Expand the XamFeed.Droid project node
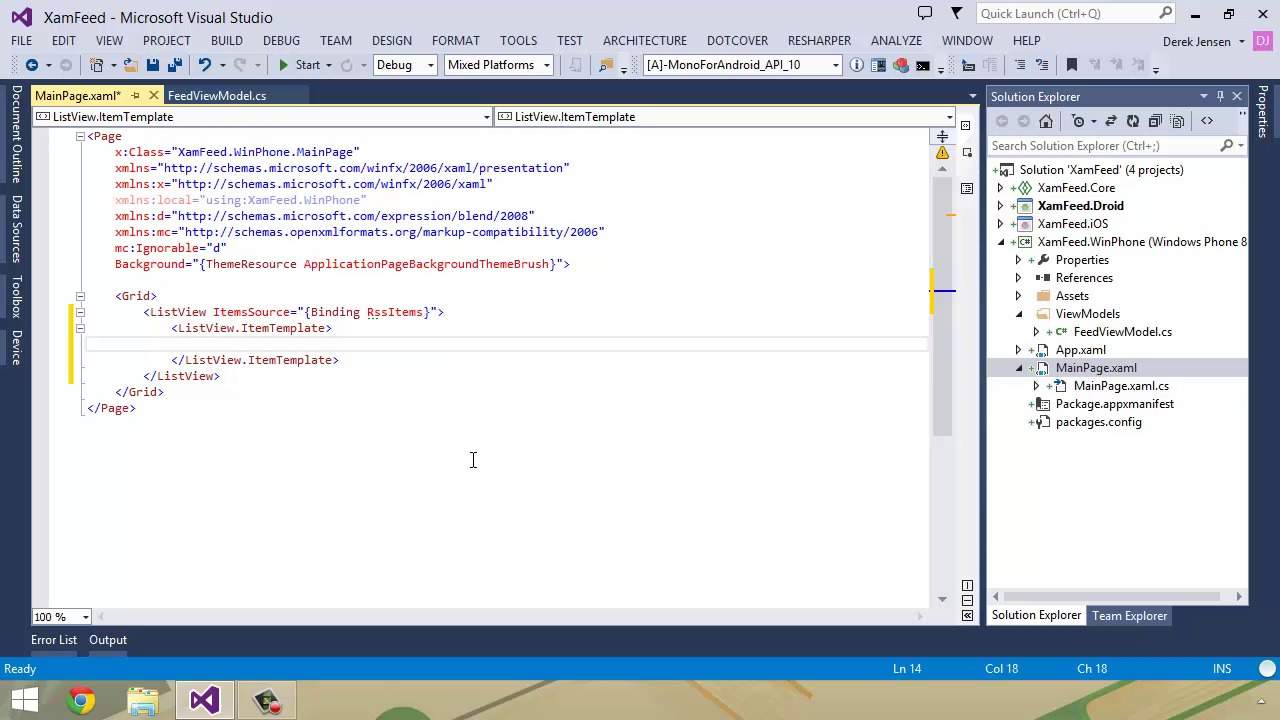 click(1000, 206)
